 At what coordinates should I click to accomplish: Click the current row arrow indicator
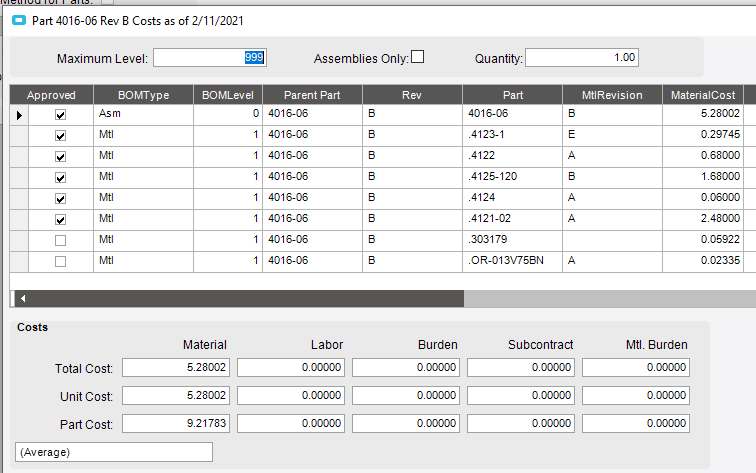(x=19, y=115)
